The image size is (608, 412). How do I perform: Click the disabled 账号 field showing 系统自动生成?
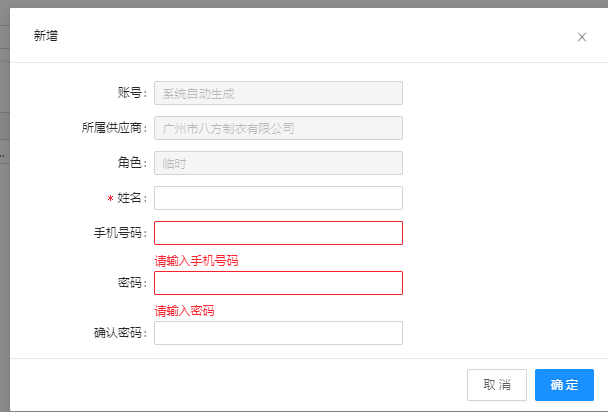[x=278, y=93]
